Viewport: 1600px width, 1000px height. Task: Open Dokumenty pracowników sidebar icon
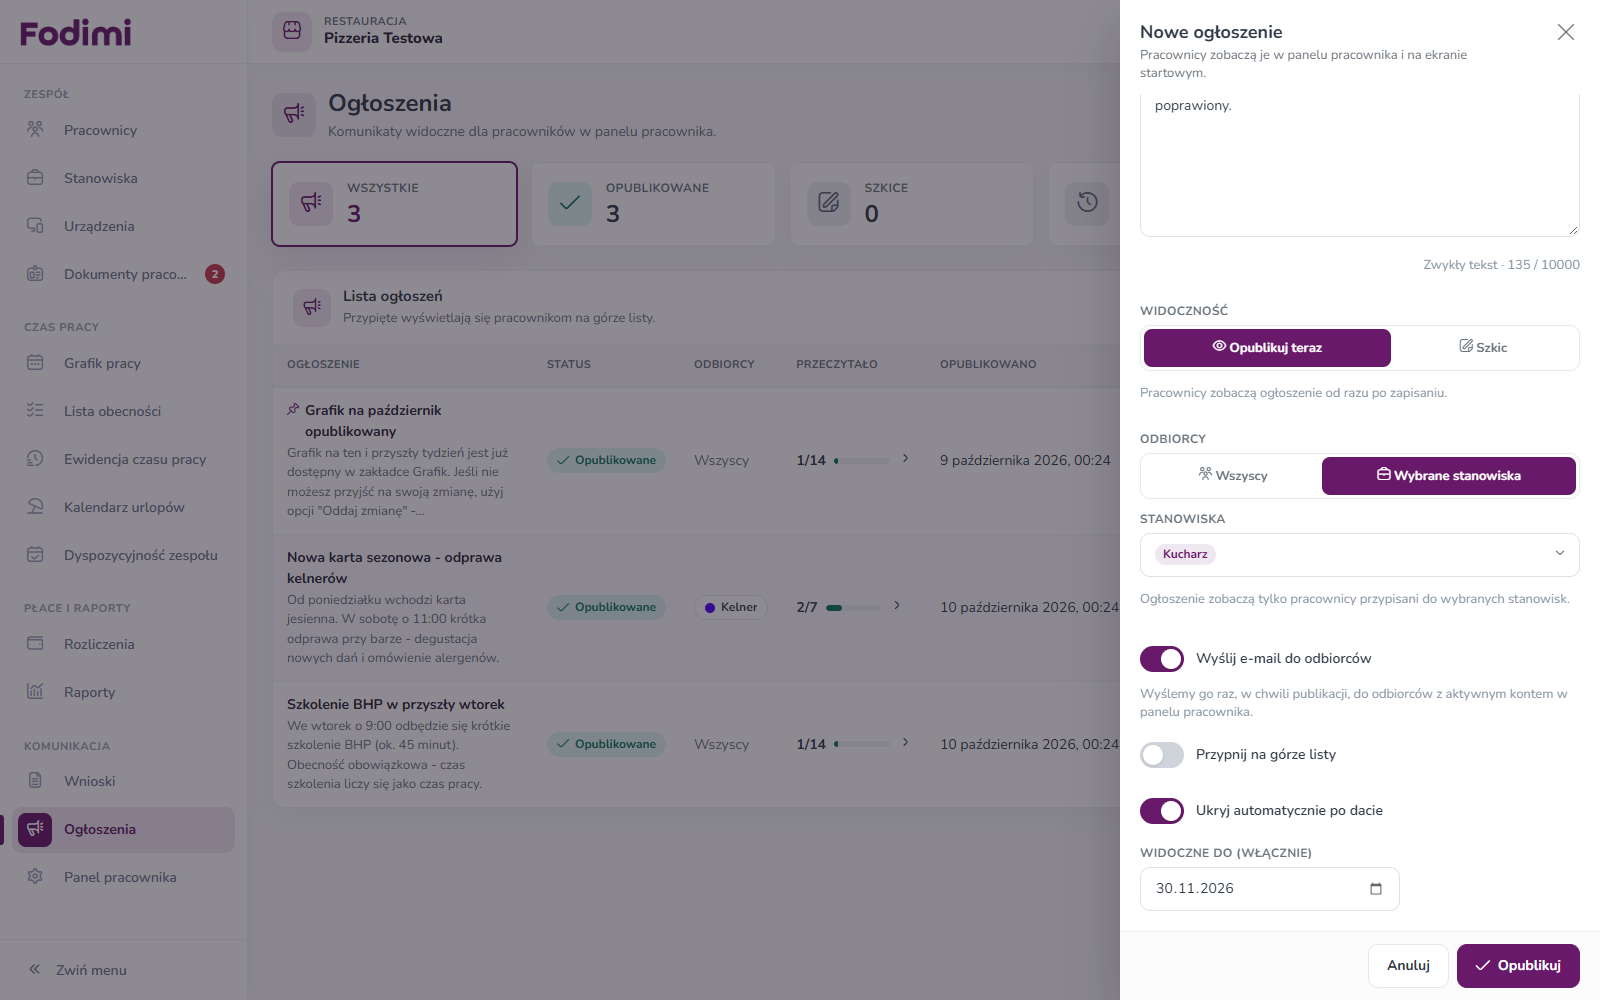(35, 274)
